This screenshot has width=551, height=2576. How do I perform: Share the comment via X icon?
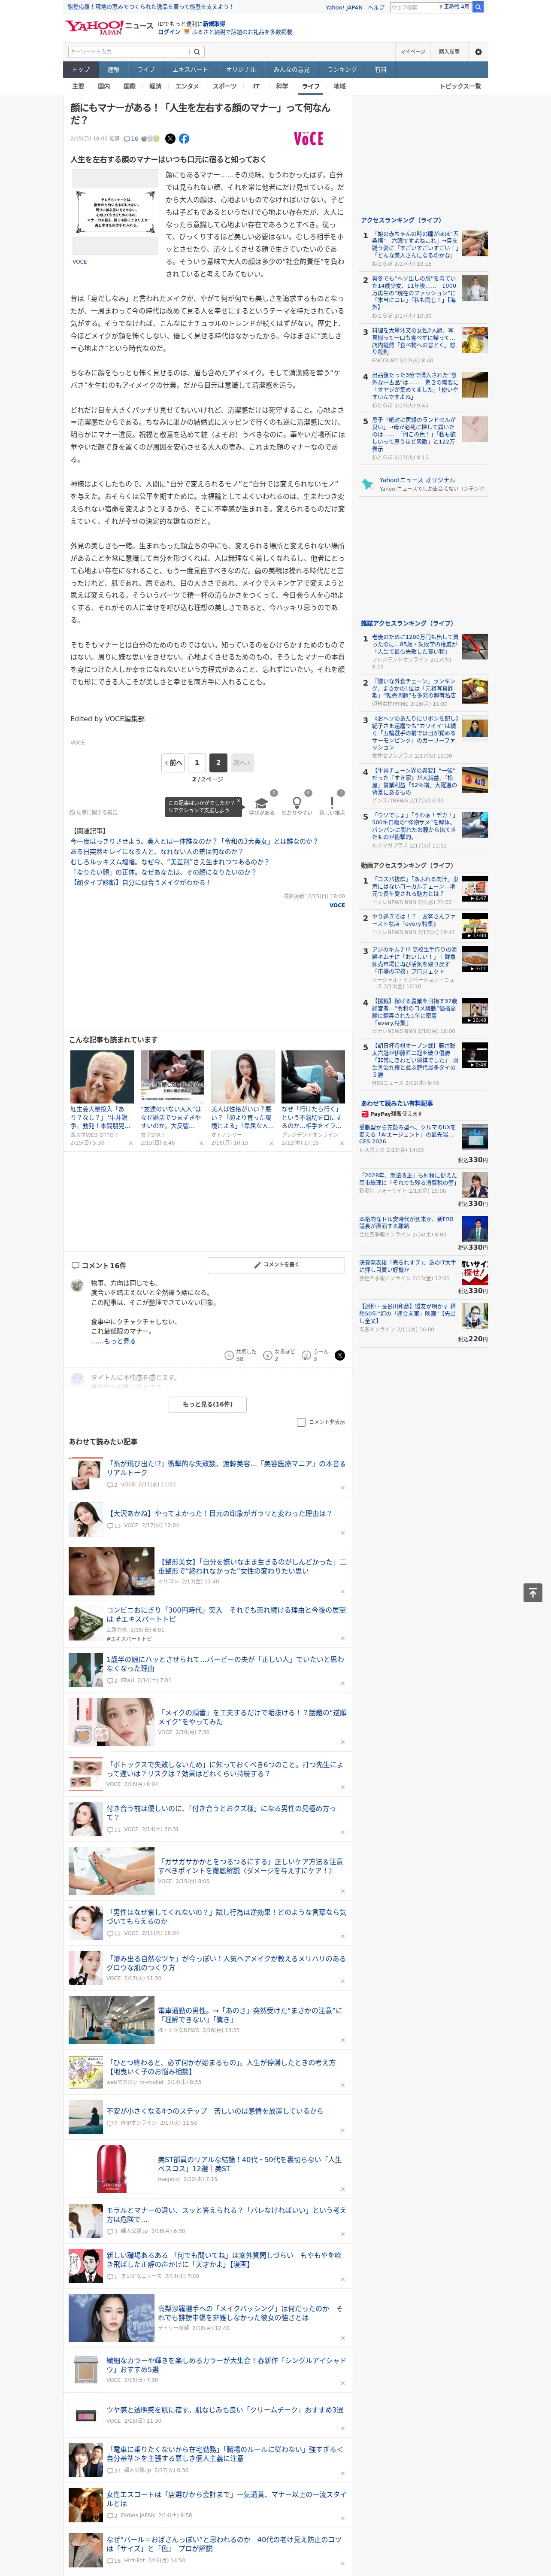click(x=340, y=1355)
